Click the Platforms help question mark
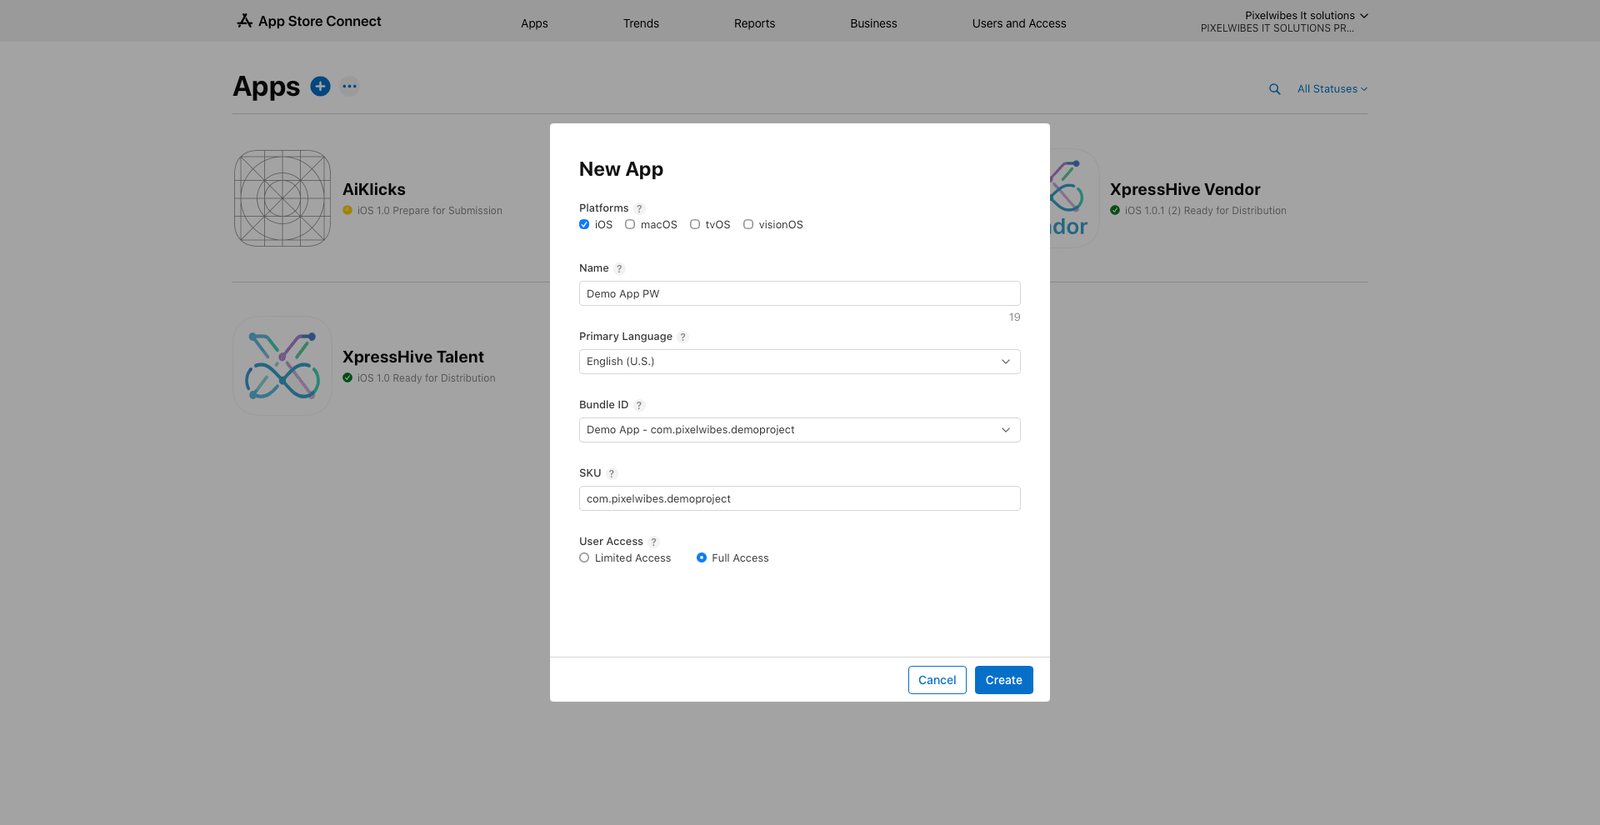The image size is (1600, 825). coord(640,209)
